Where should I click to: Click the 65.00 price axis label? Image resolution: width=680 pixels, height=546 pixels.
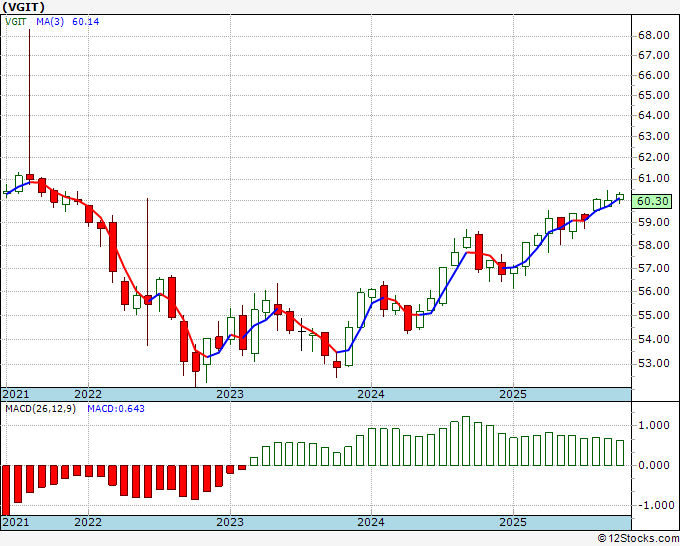click(654, 95)
